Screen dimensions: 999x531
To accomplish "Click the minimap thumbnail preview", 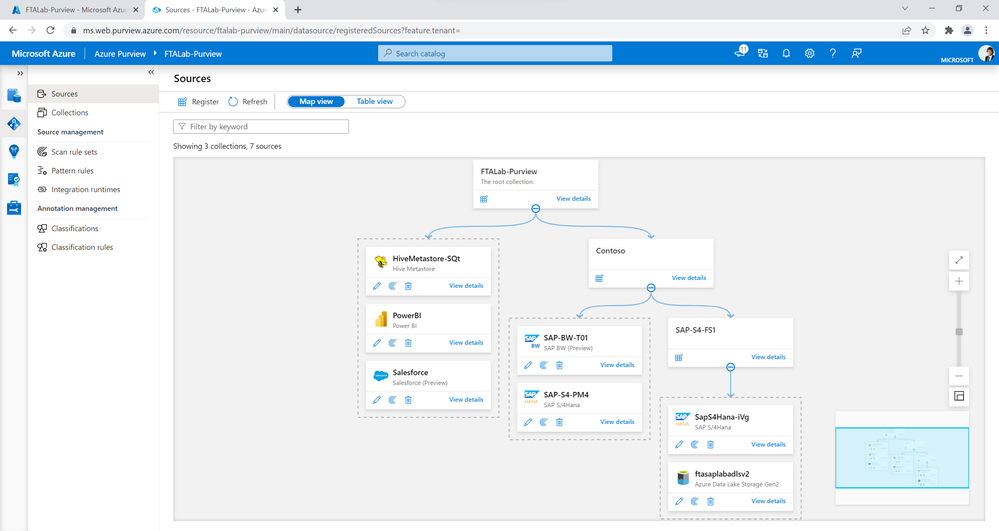I will [902, 458].
